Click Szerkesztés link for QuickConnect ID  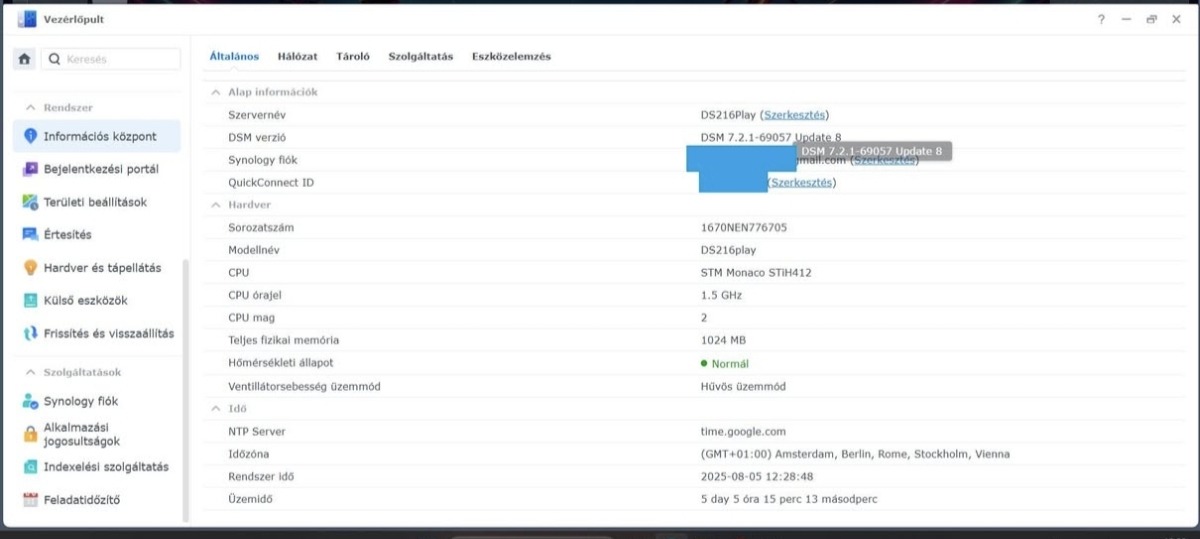click(802, 182)
